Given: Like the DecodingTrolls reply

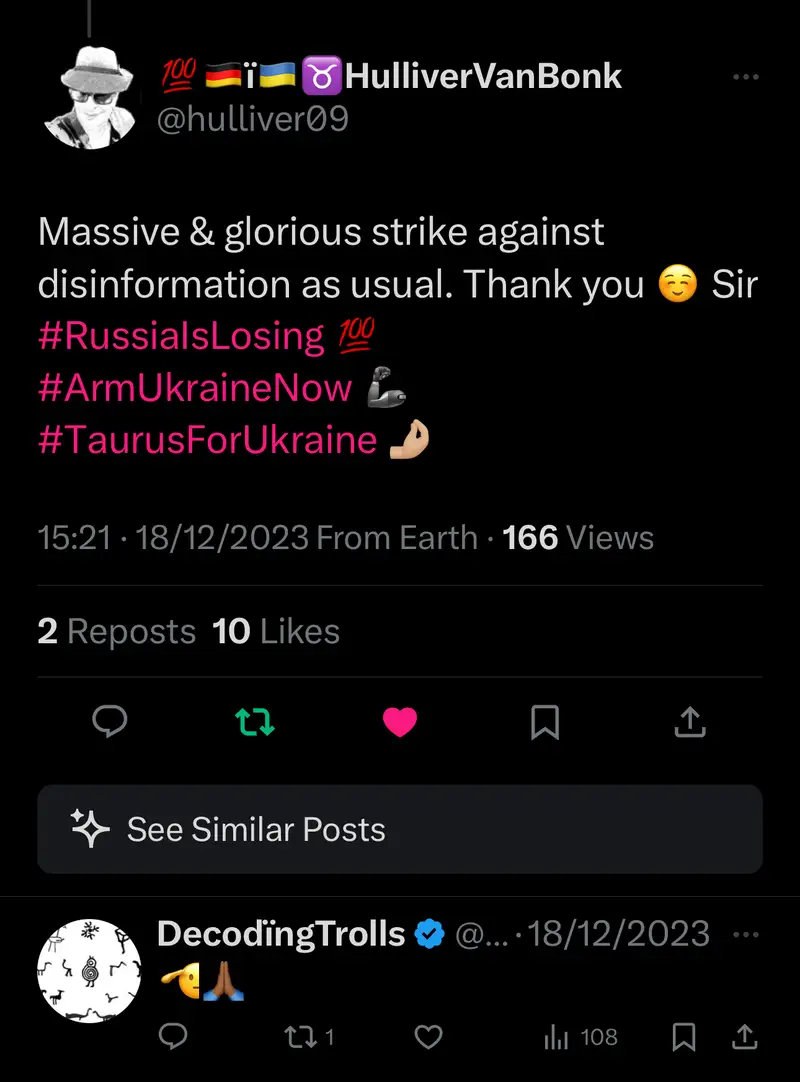Looking at the screenshot, I should coord(428,1038).
